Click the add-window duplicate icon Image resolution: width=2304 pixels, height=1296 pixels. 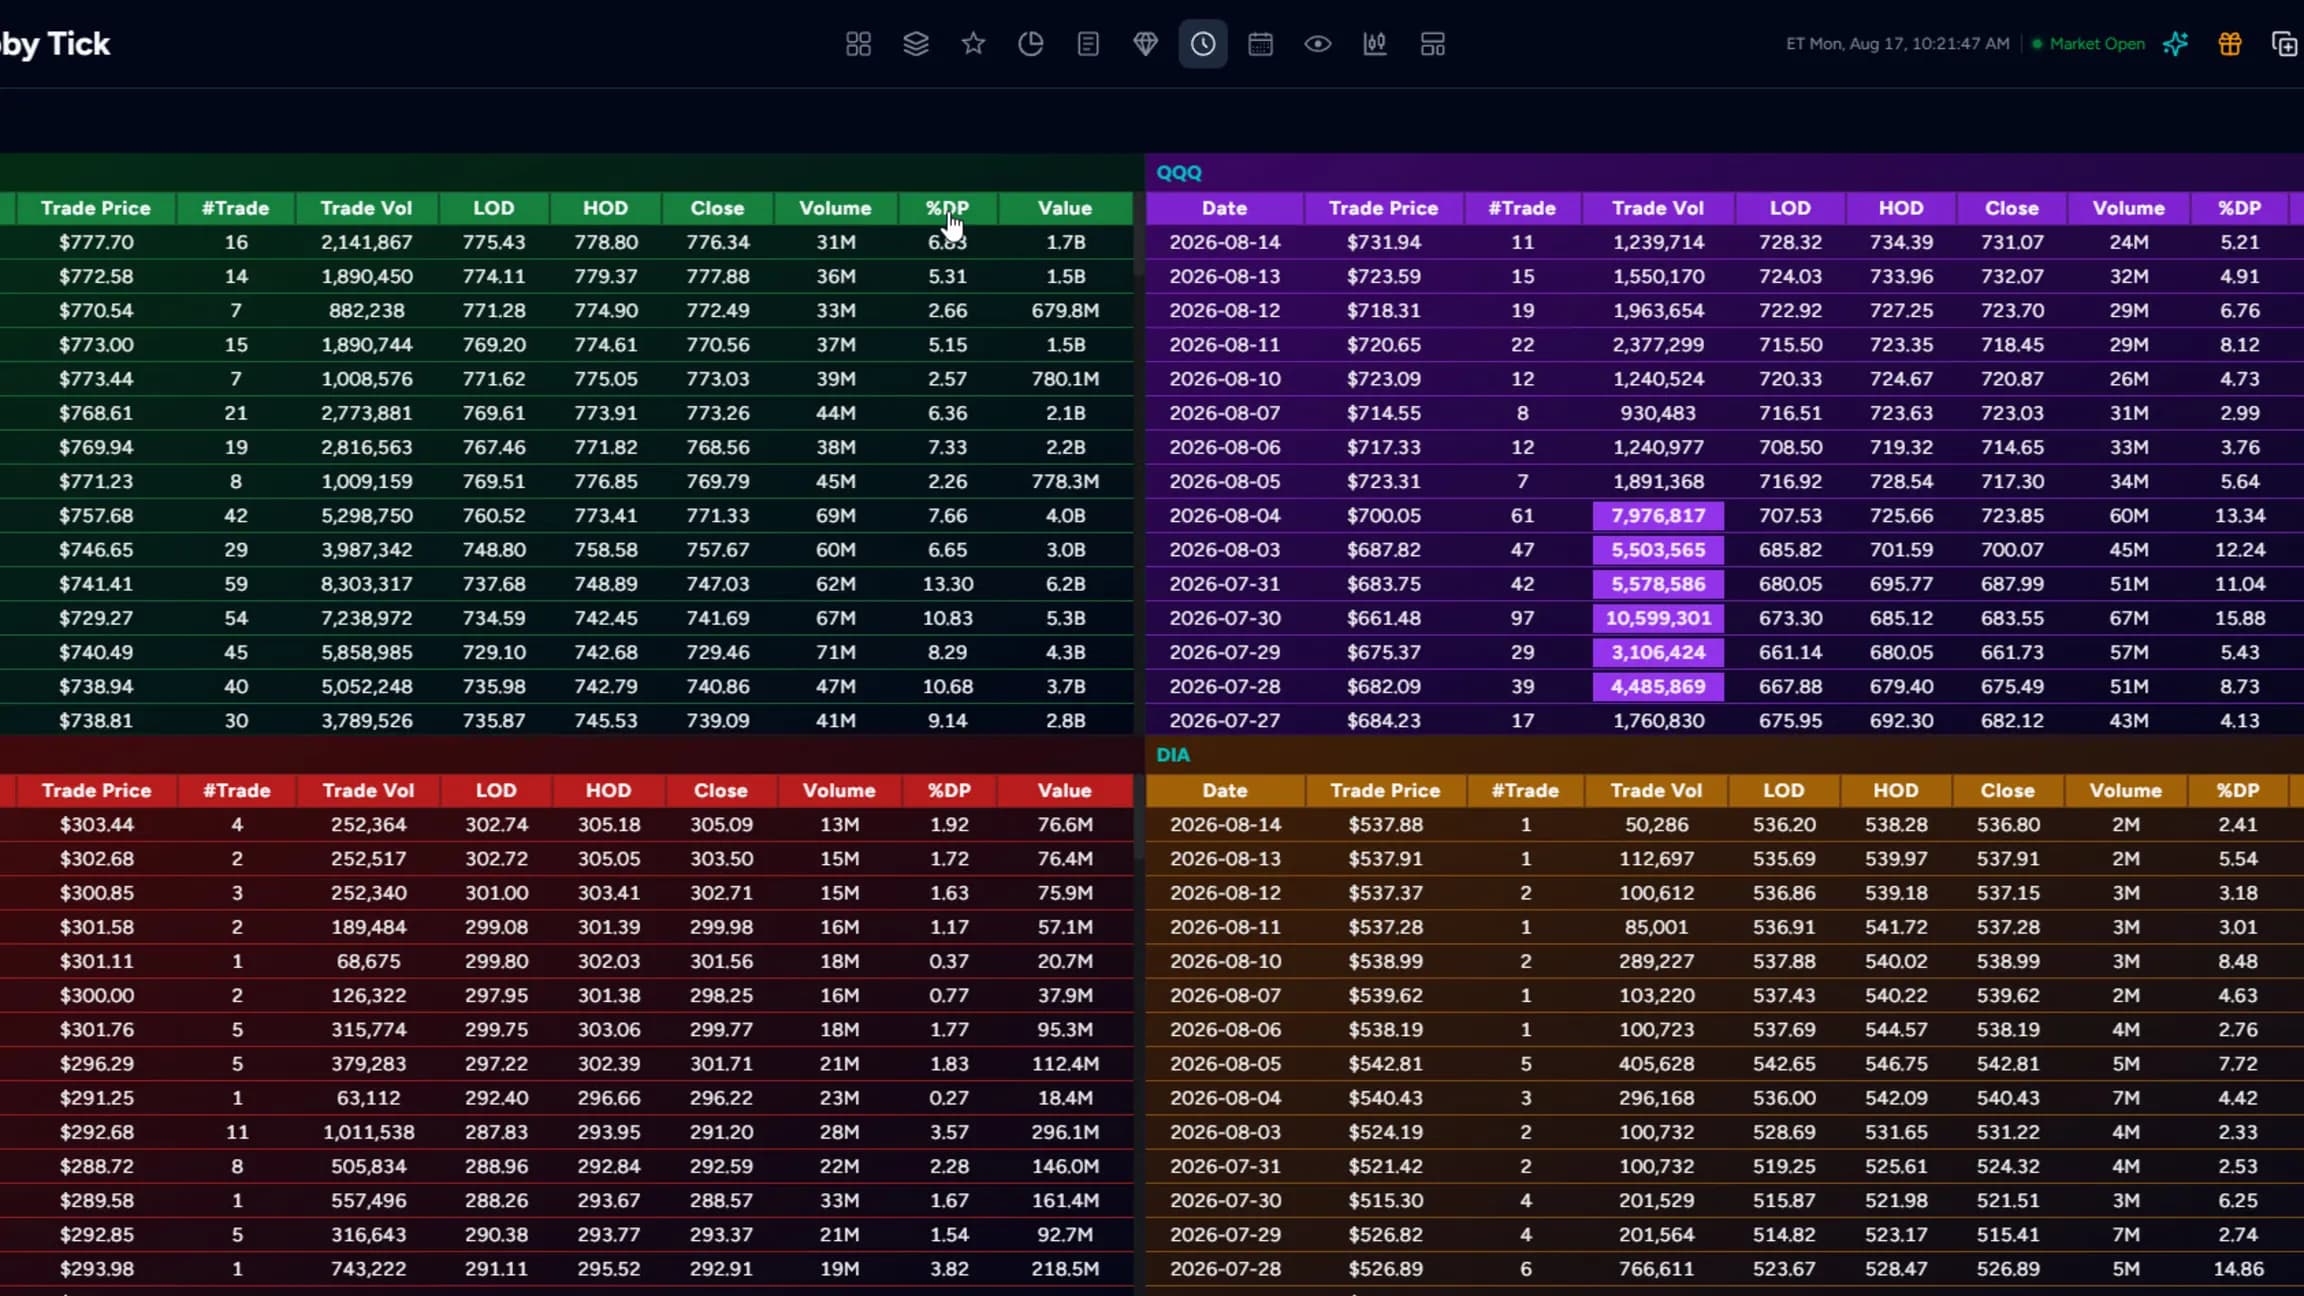coord(2285,44)
